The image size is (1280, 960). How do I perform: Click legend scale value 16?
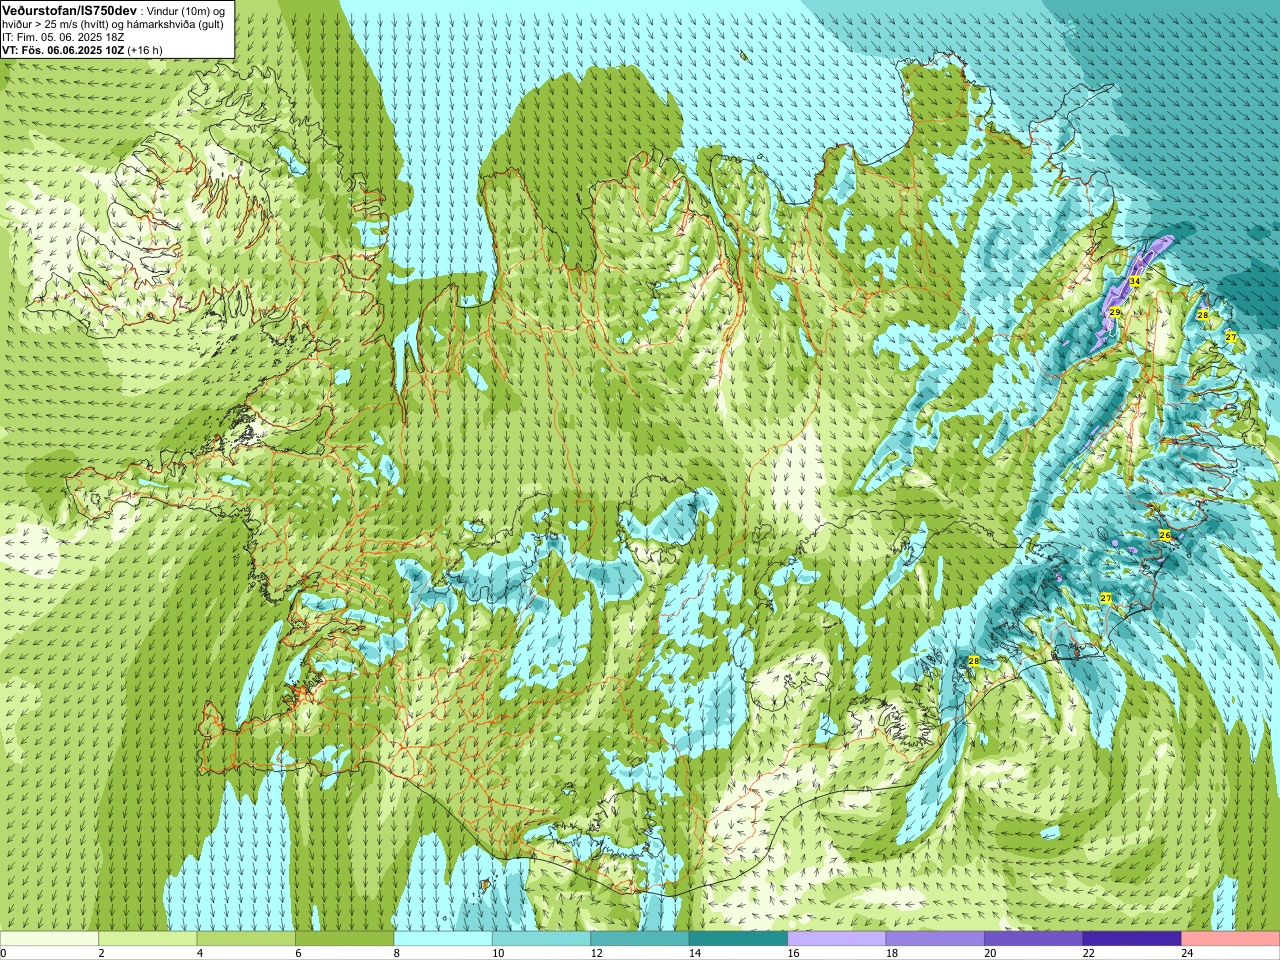pyautogui.click(x=793, y=953)
